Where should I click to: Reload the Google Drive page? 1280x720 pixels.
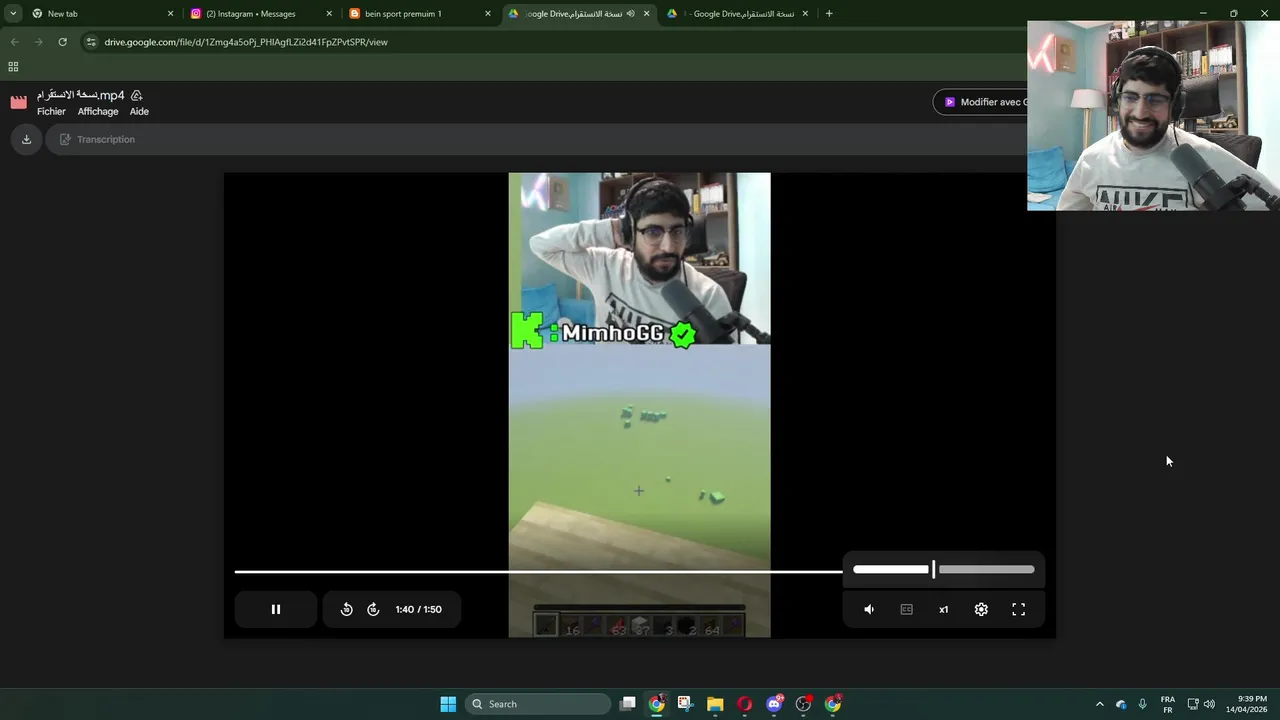[x=62, y=42]
